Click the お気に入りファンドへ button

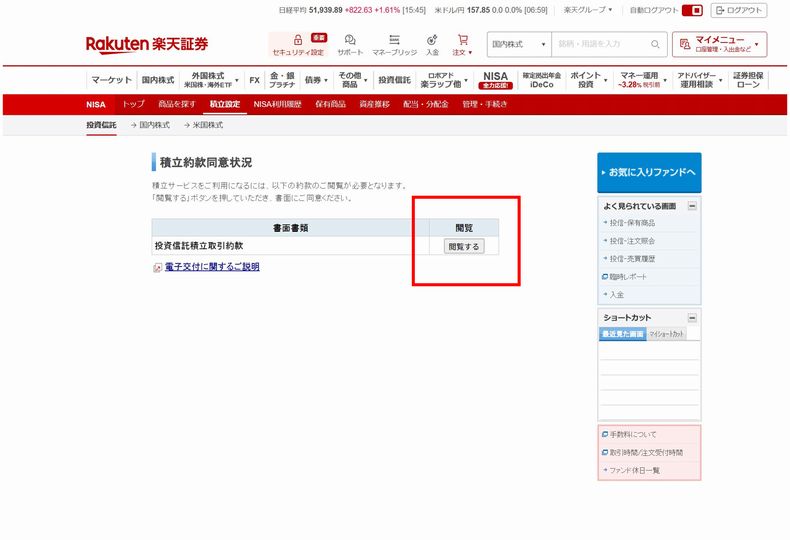tap(649, 173)
